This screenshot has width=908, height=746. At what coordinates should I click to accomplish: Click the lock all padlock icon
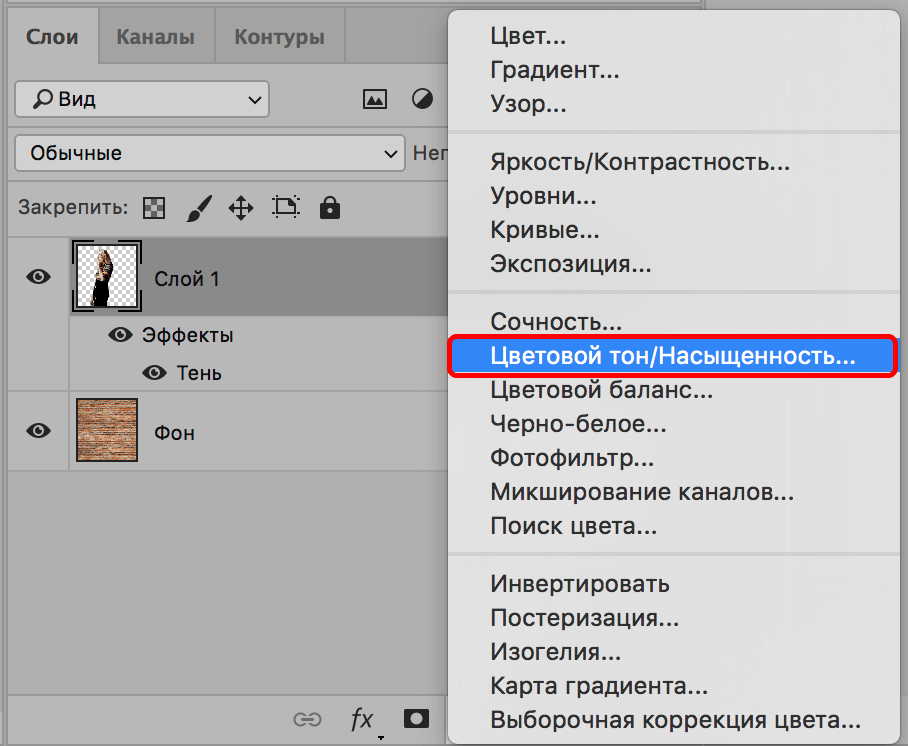click(x=329, y=208)
